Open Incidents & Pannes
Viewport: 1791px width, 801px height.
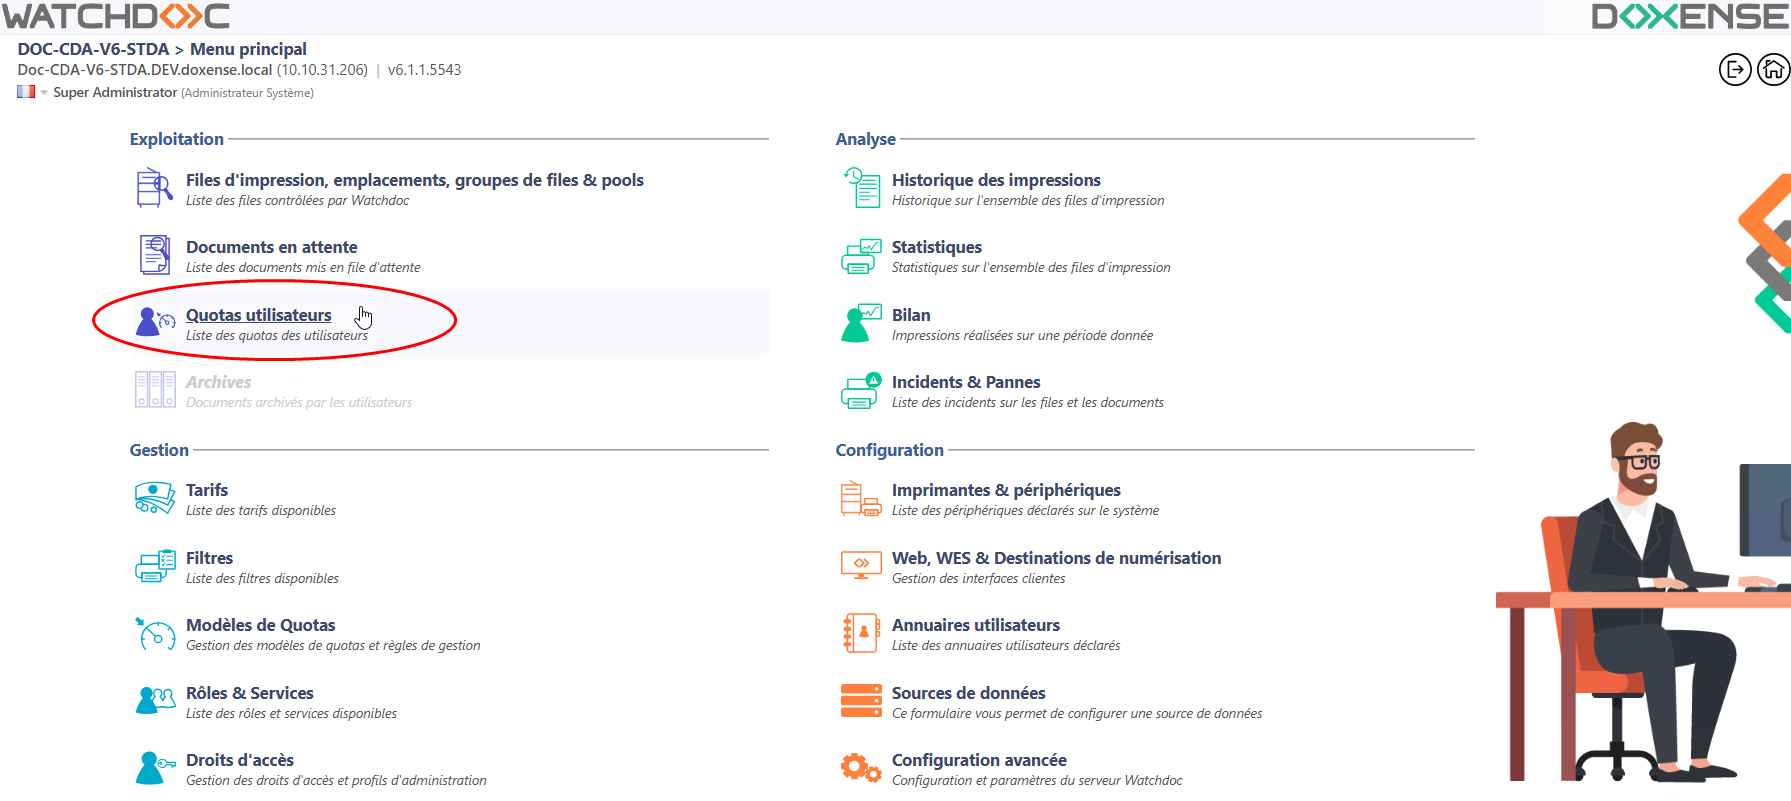(965, 382)
